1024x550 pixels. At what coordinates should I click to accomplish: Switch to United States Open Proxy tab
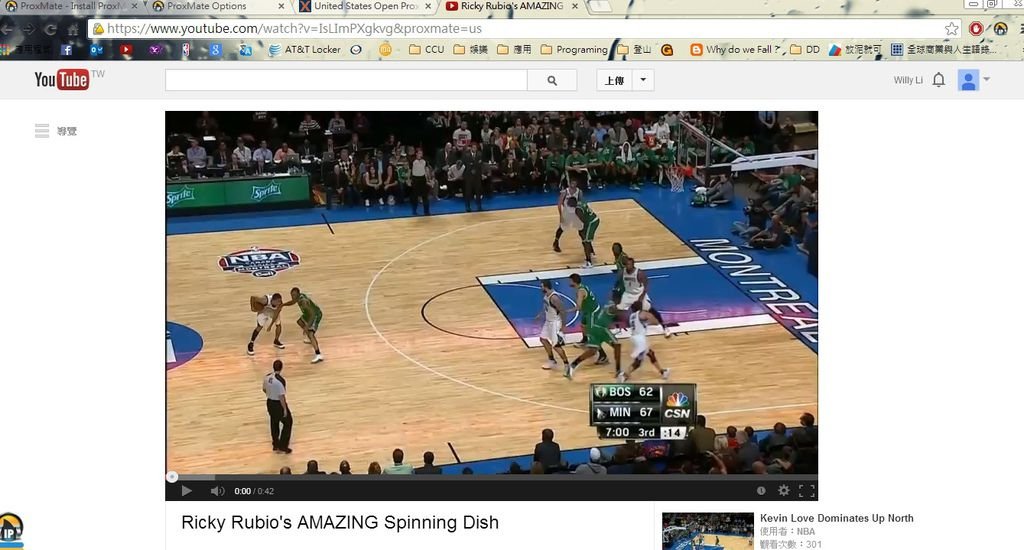point(366,6)
